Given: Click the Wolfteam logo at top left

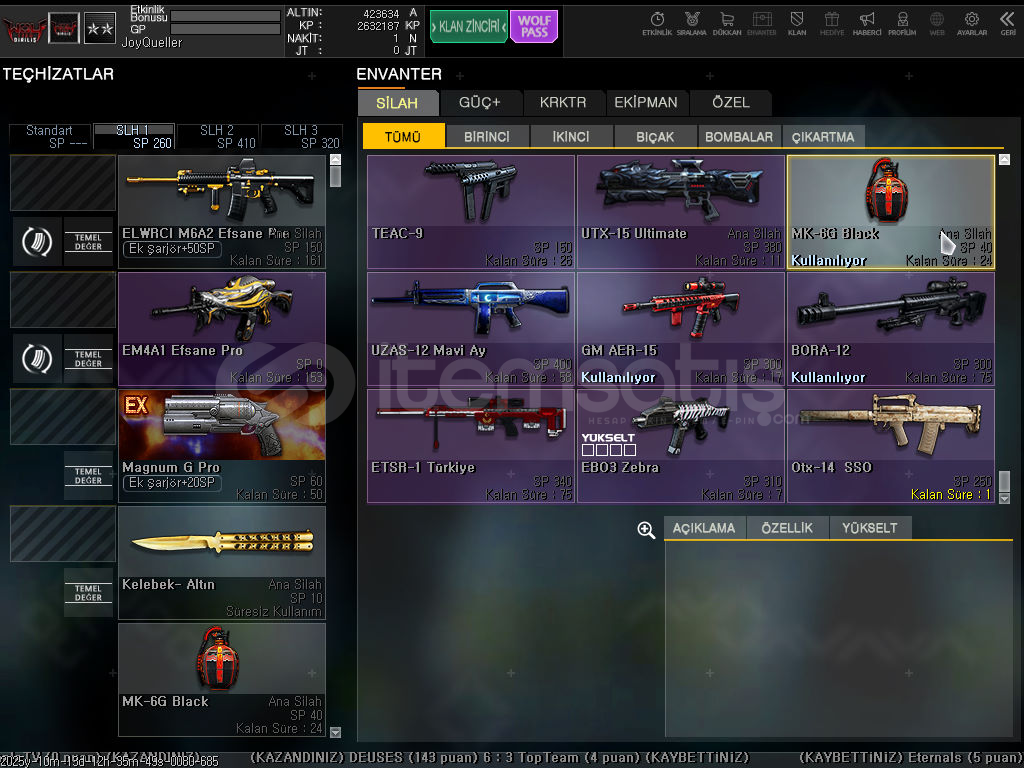Looking at the screenshot, I should coord(24,29).
